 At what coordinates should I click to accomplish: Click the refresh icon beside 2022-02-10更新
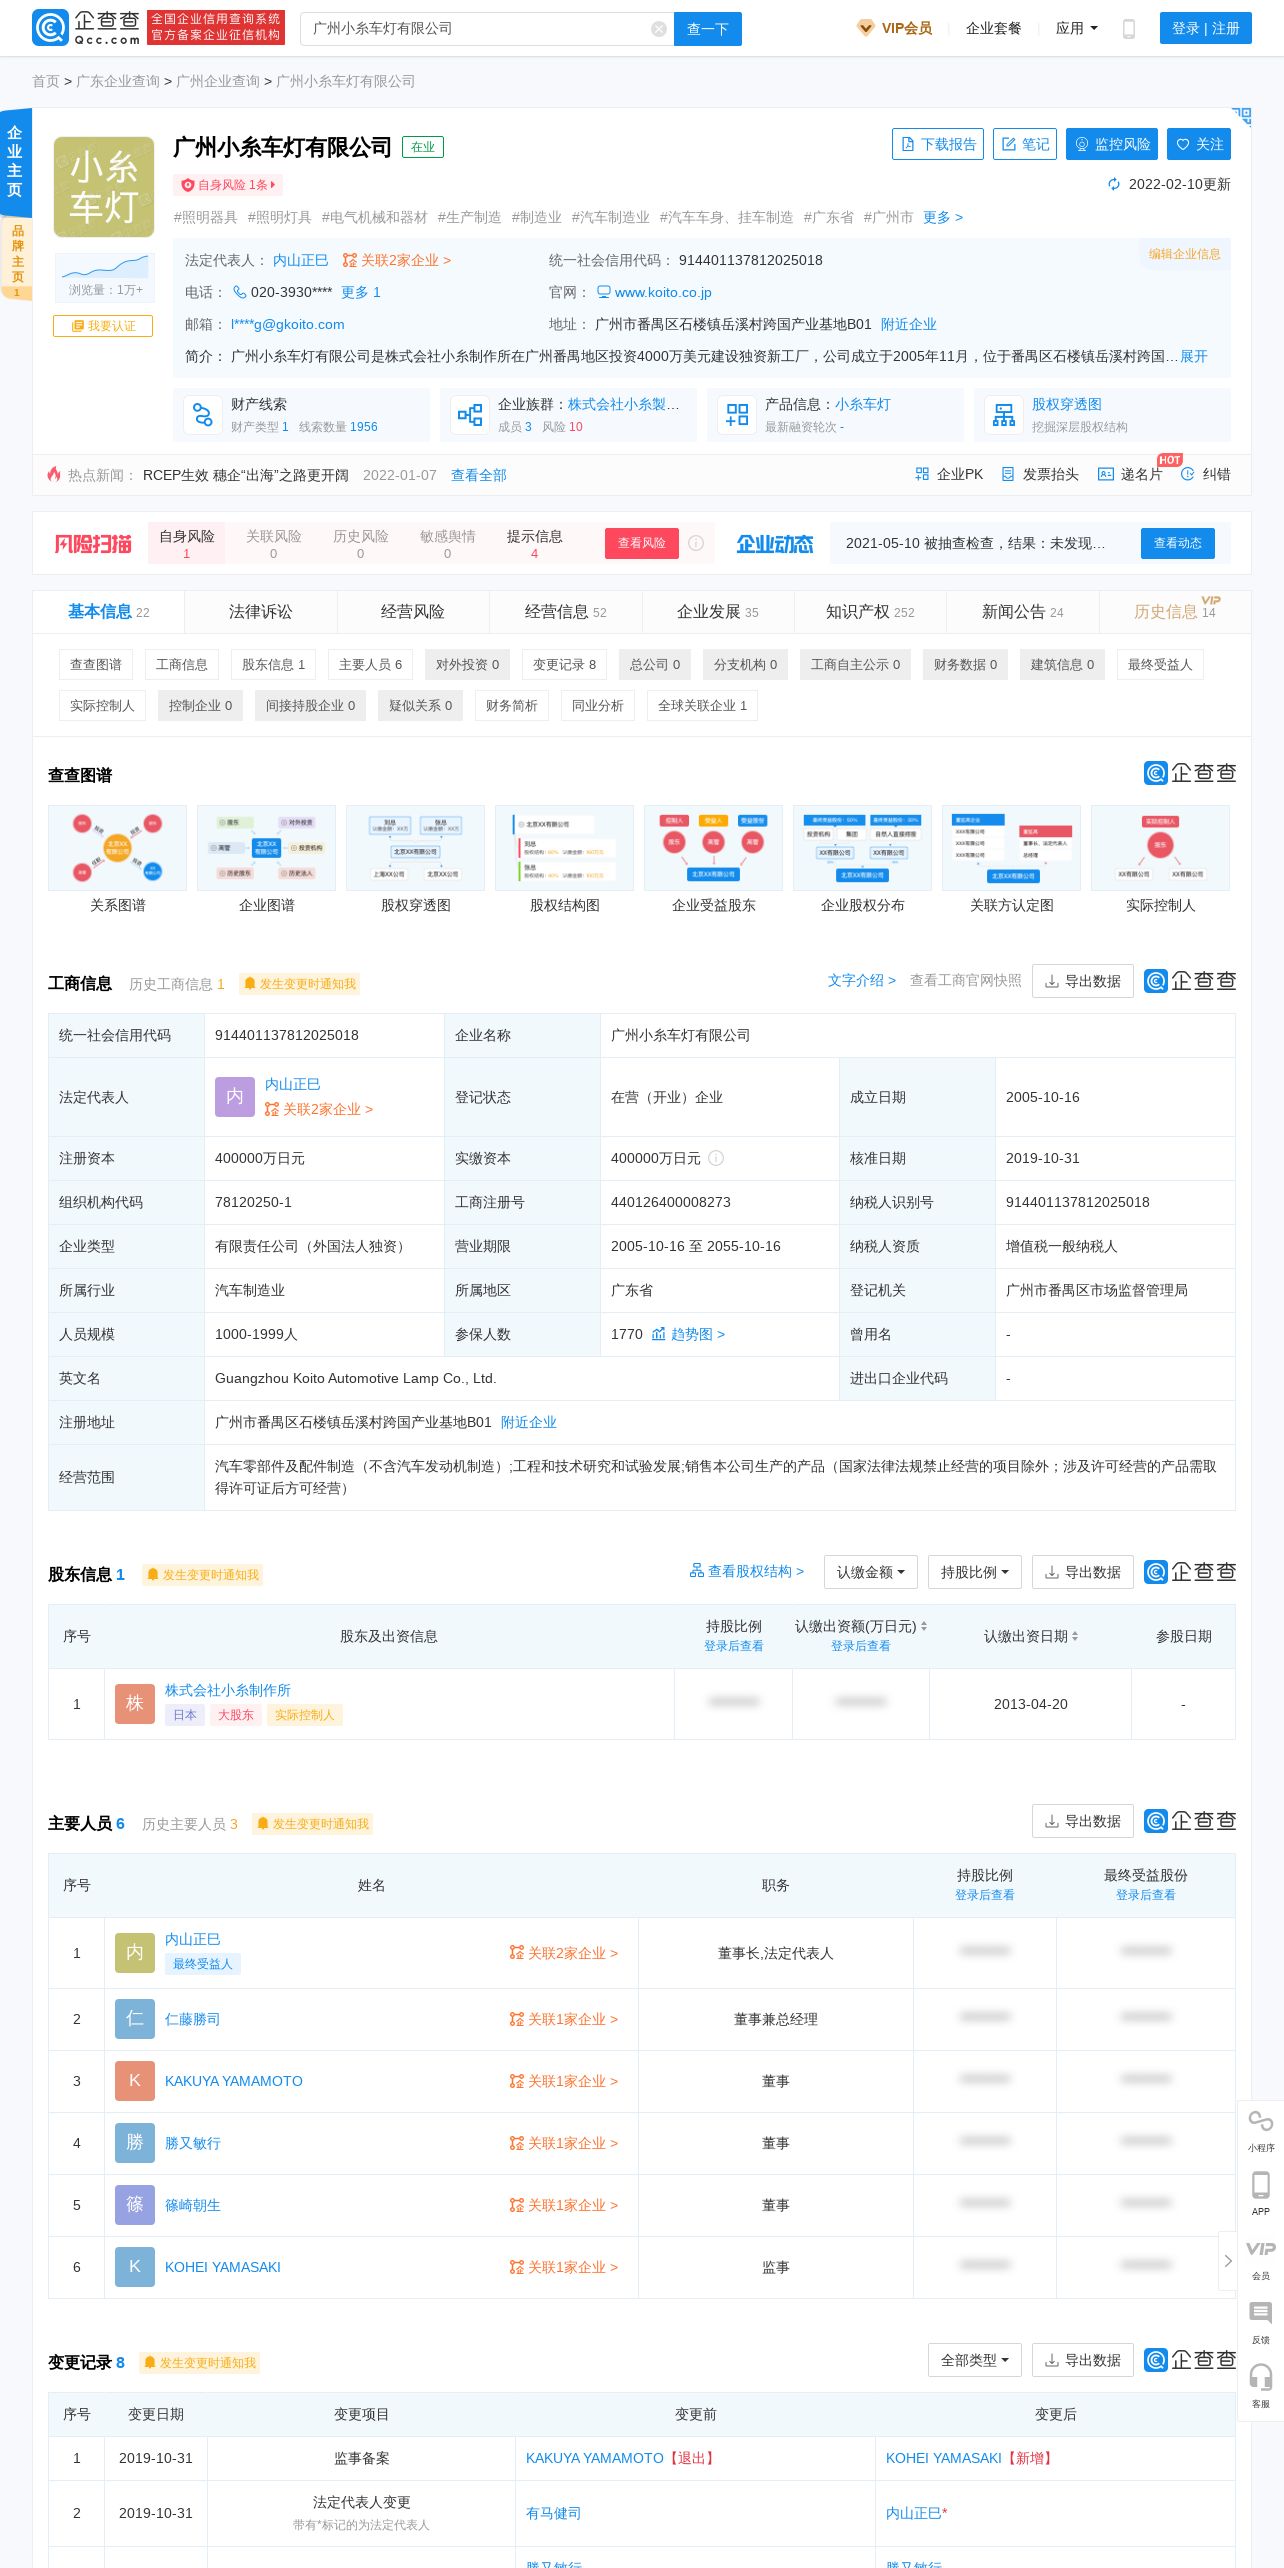1114,184
